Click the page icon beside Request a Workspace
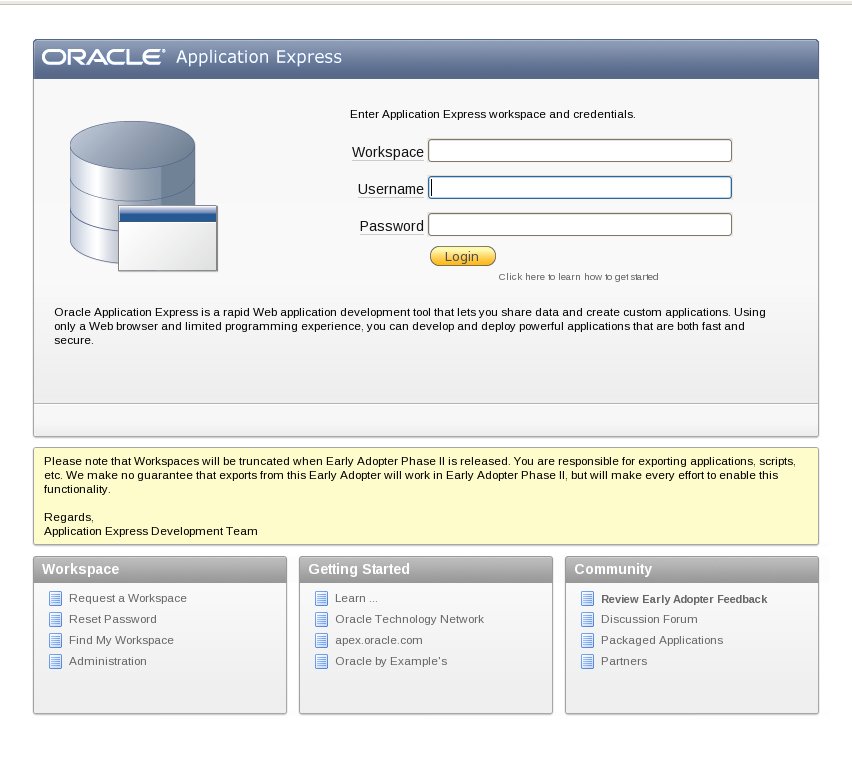 point(55,598)
